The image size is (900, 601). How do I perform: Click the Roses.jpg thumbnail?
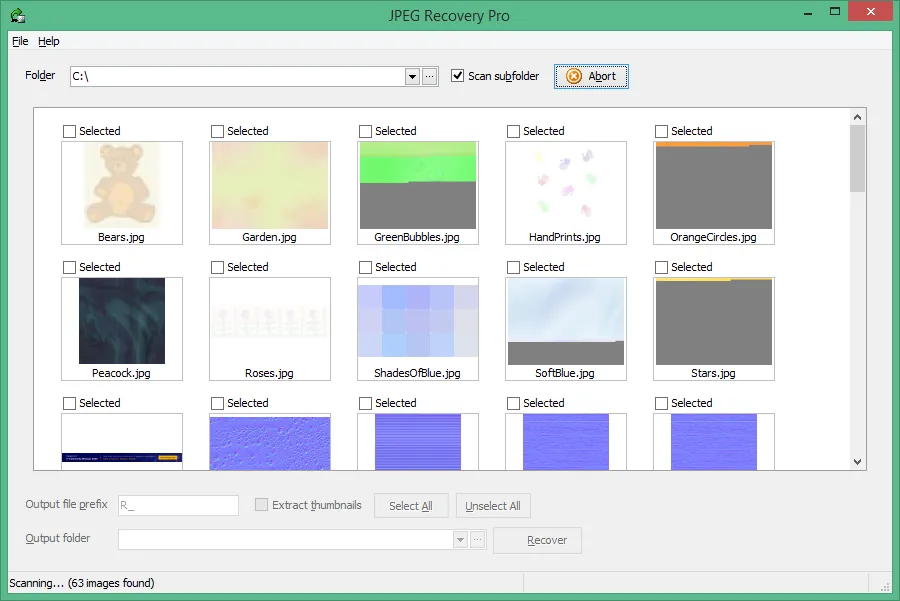point(270,321)
